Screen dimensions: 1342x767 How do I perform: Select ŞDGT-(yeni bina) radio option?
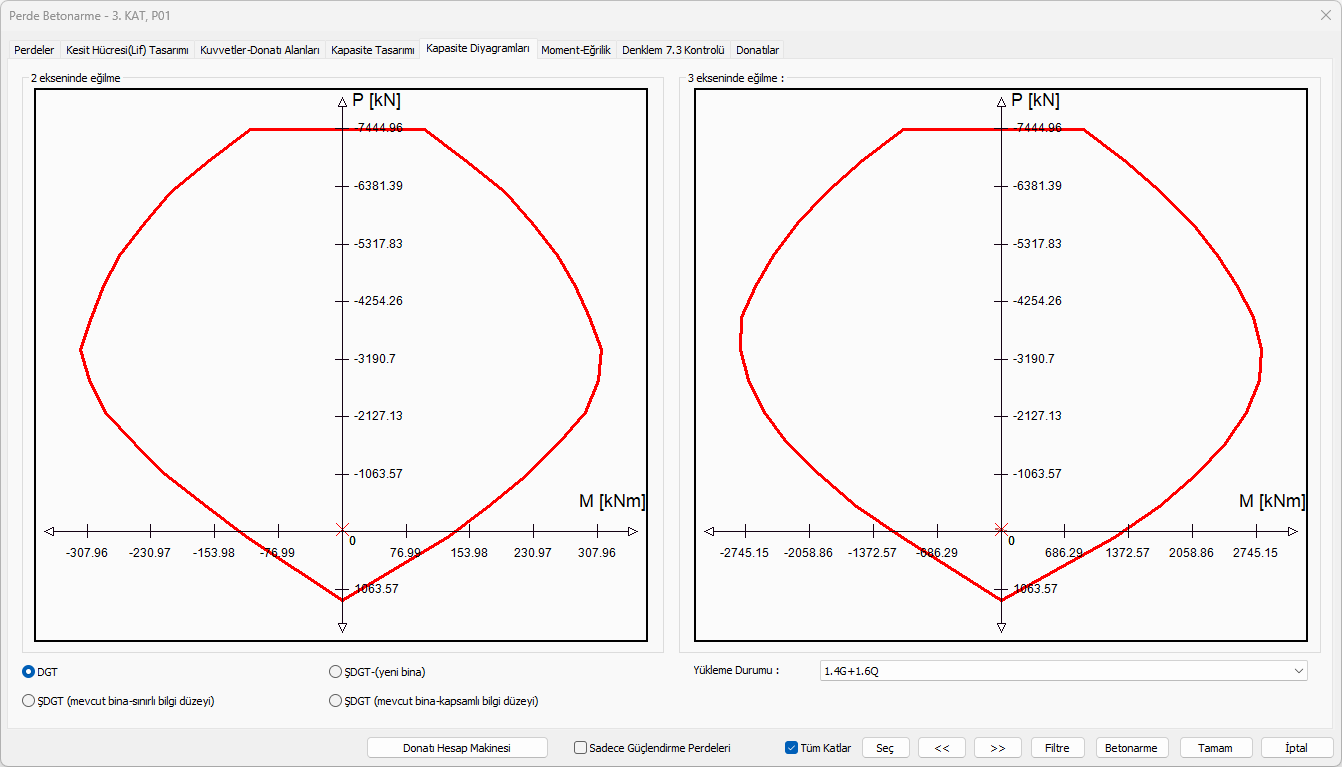pos(336,672)
